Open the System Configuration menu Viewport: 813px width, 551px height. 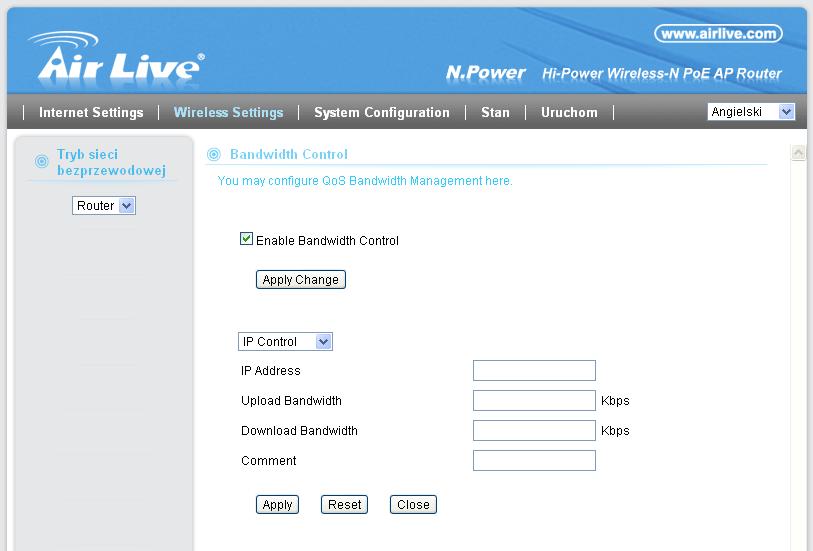tap(382, 112)
